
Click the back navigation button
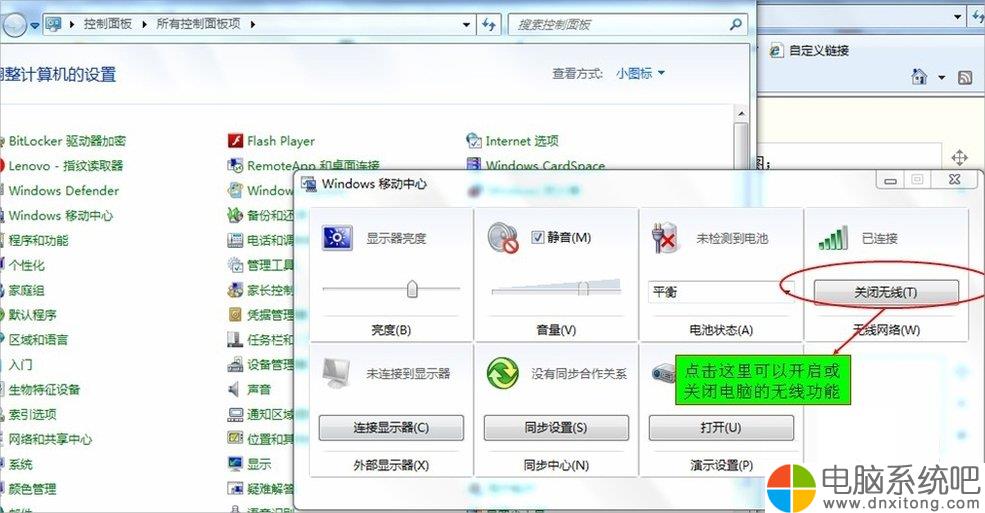pos(14,24)
